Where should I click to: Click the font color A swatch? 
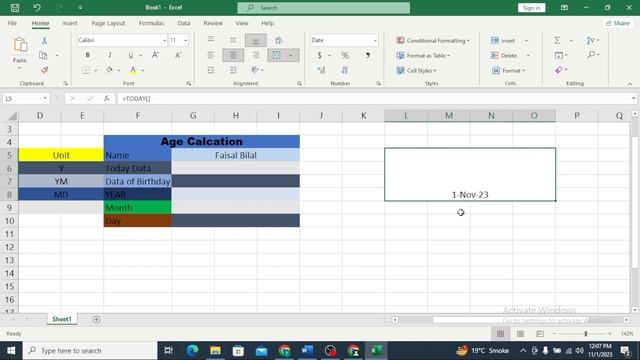click(133, 70)
